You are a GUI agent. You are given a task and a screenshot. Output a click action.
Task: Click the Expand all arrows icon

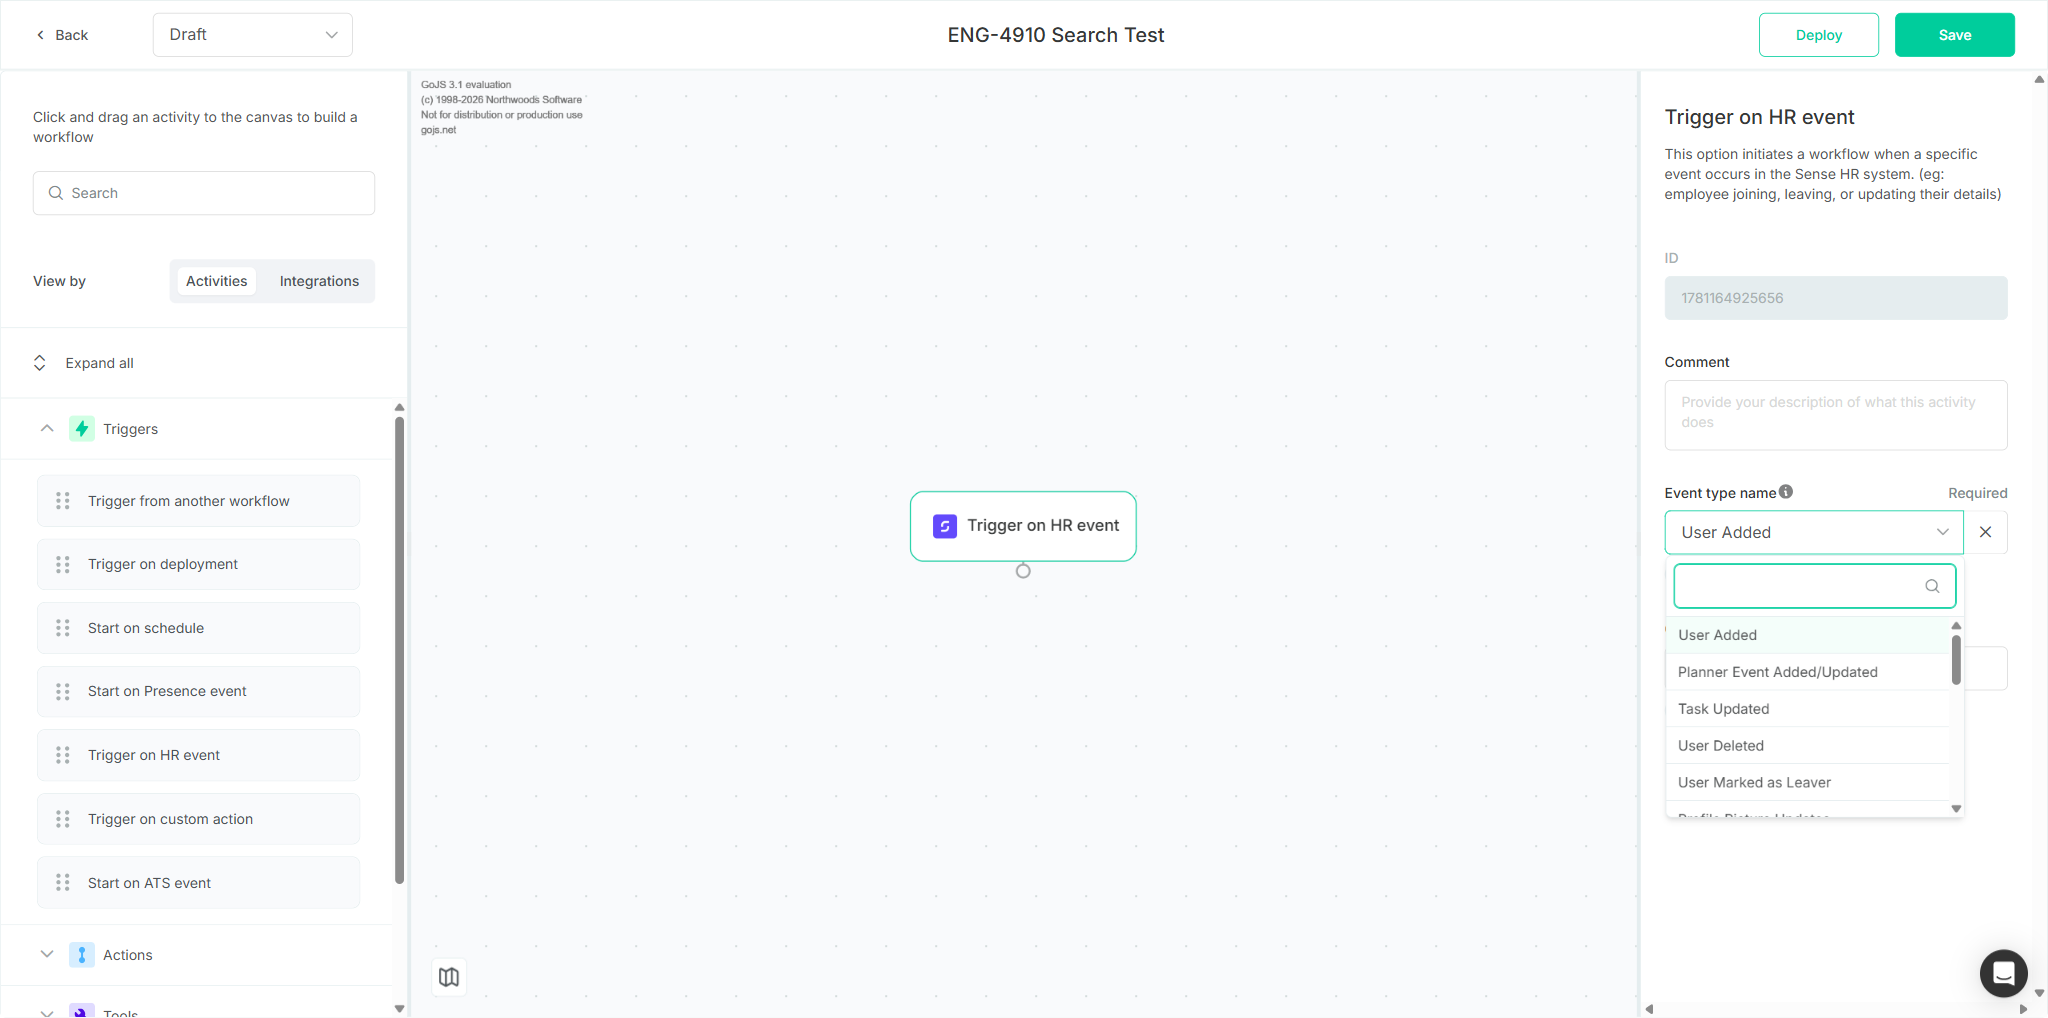coord(40,363)
